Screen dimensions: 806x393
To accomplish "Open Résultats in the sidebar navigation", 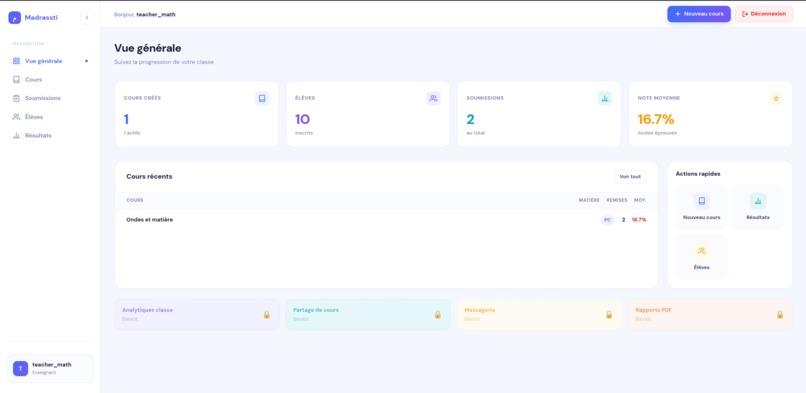I will 50,136.
